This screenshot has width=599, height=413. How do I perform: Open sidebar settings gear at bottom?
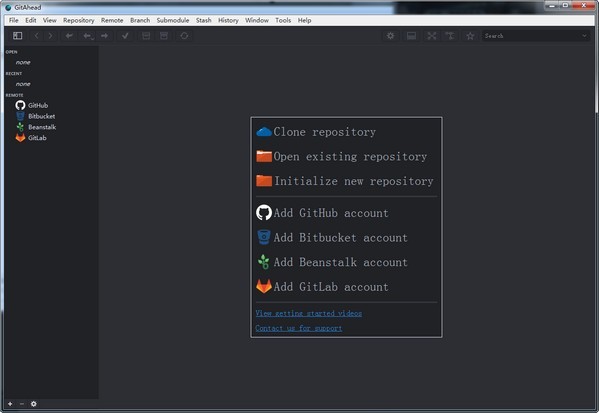tap(34, 404)
